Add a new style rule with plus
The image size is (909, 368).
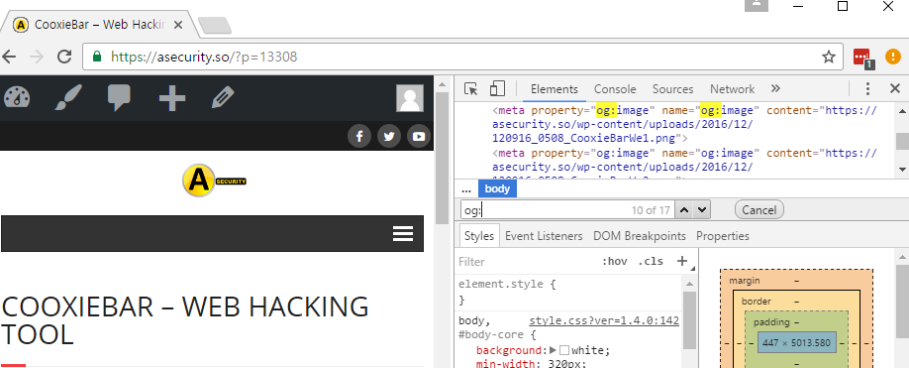682,261
